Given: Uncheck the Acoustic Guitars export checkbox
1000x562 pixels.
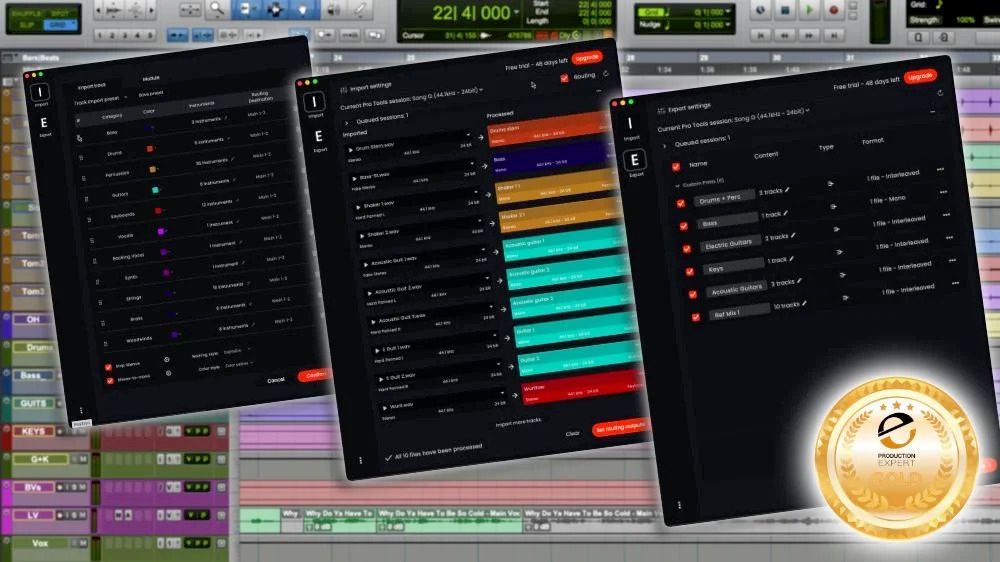Looking at the screenshot, I should (693, 294).
